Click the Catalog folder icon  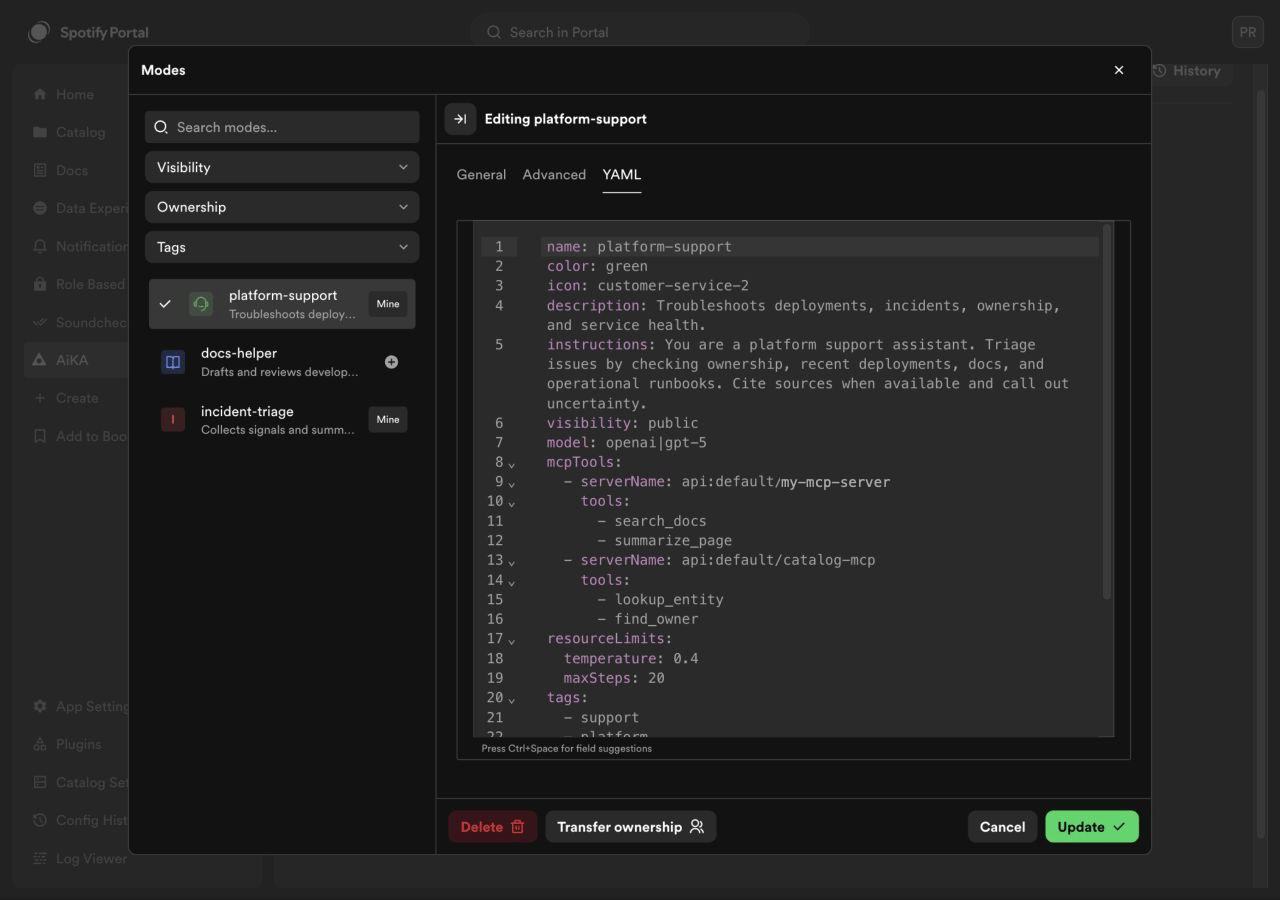click(40, 132)
